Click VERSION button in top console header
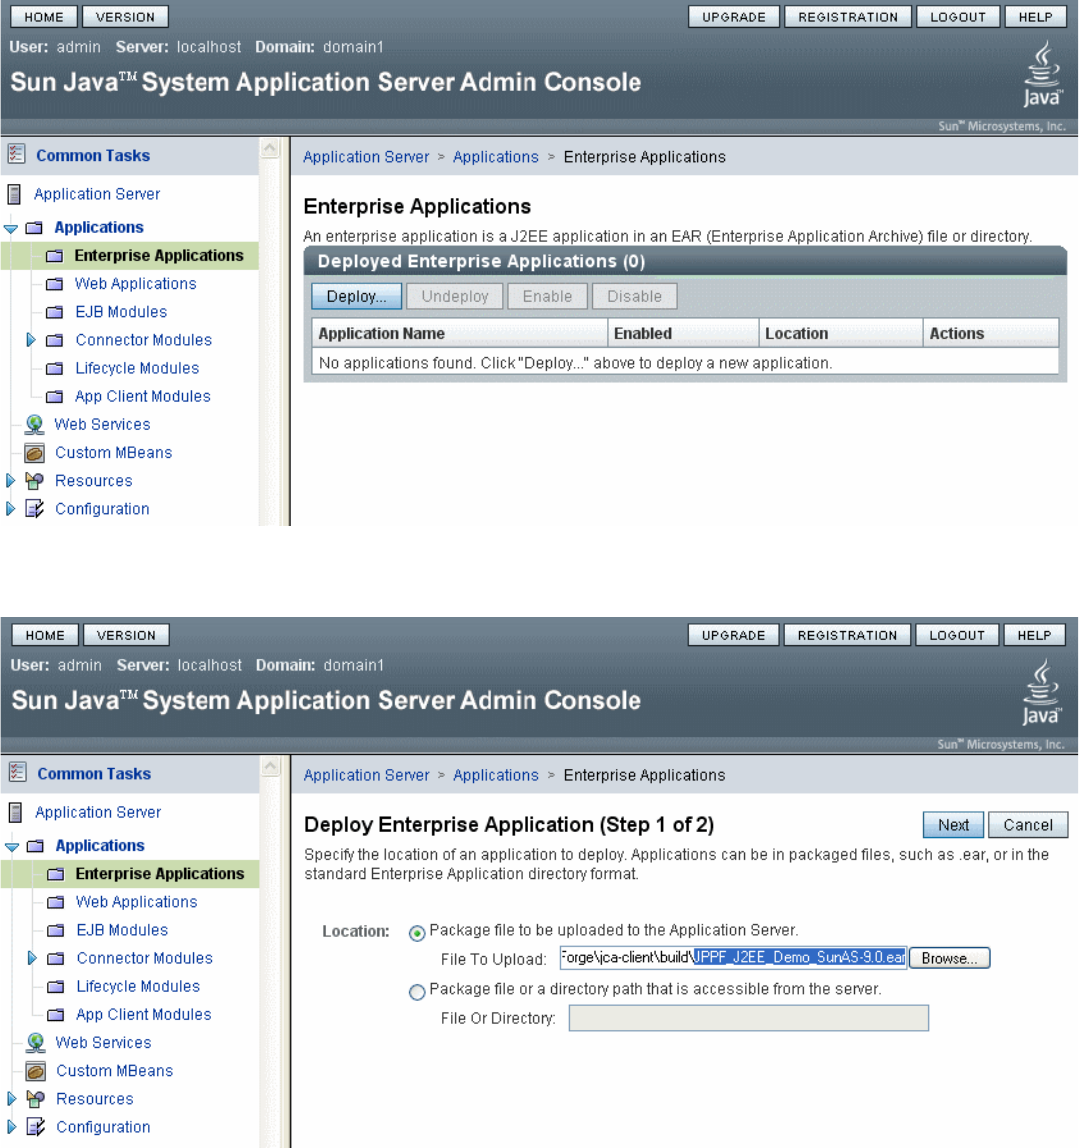The image size is (1079, 1148). pos(125,17)
